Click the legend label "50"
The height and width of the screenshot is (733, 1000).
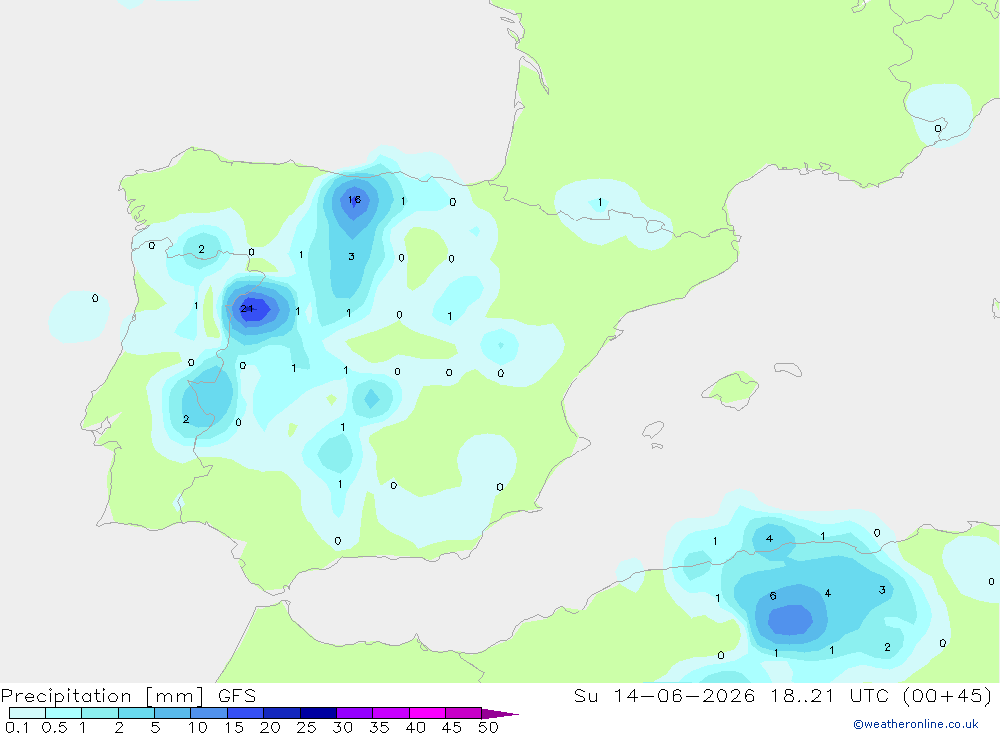pos(488,727)
